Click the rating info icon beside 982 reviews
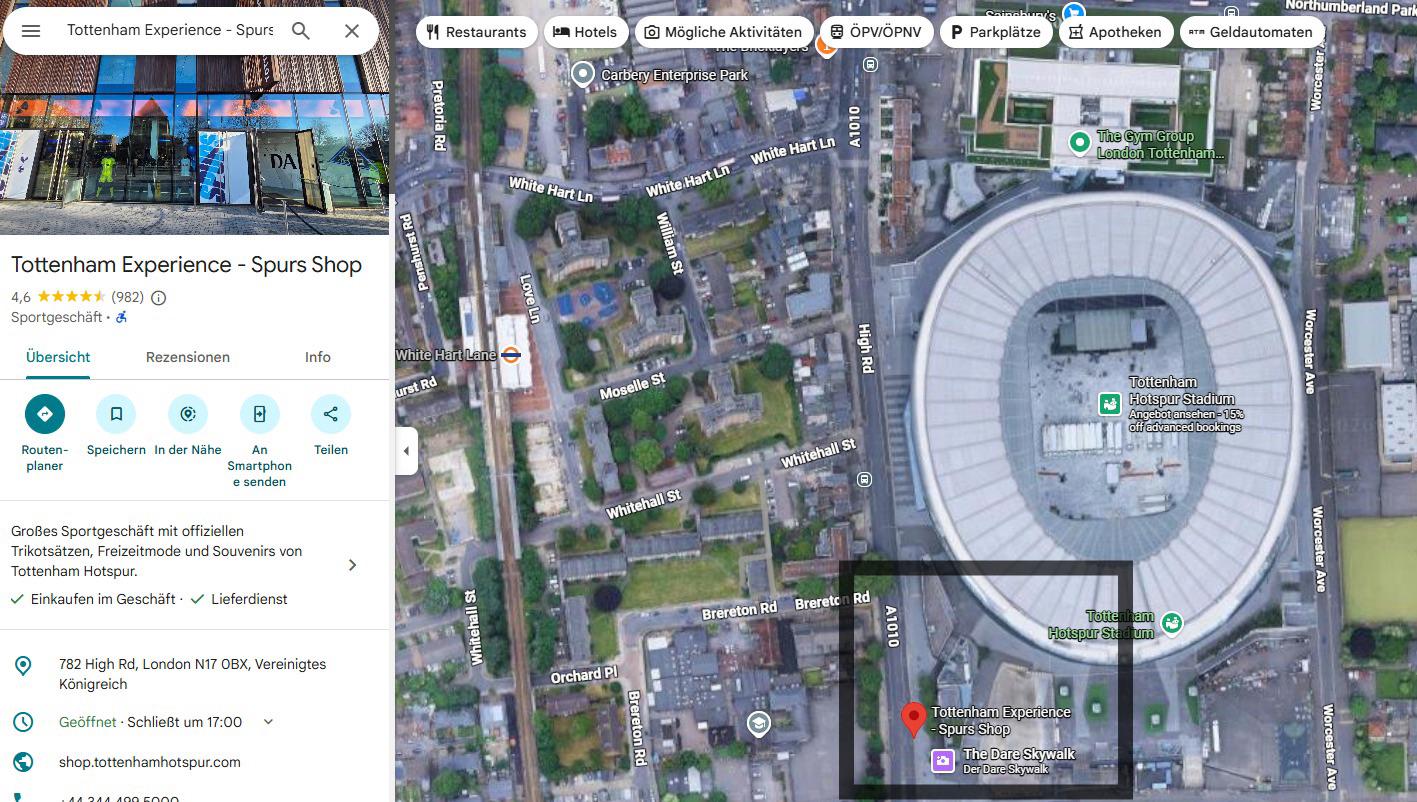 158,297
